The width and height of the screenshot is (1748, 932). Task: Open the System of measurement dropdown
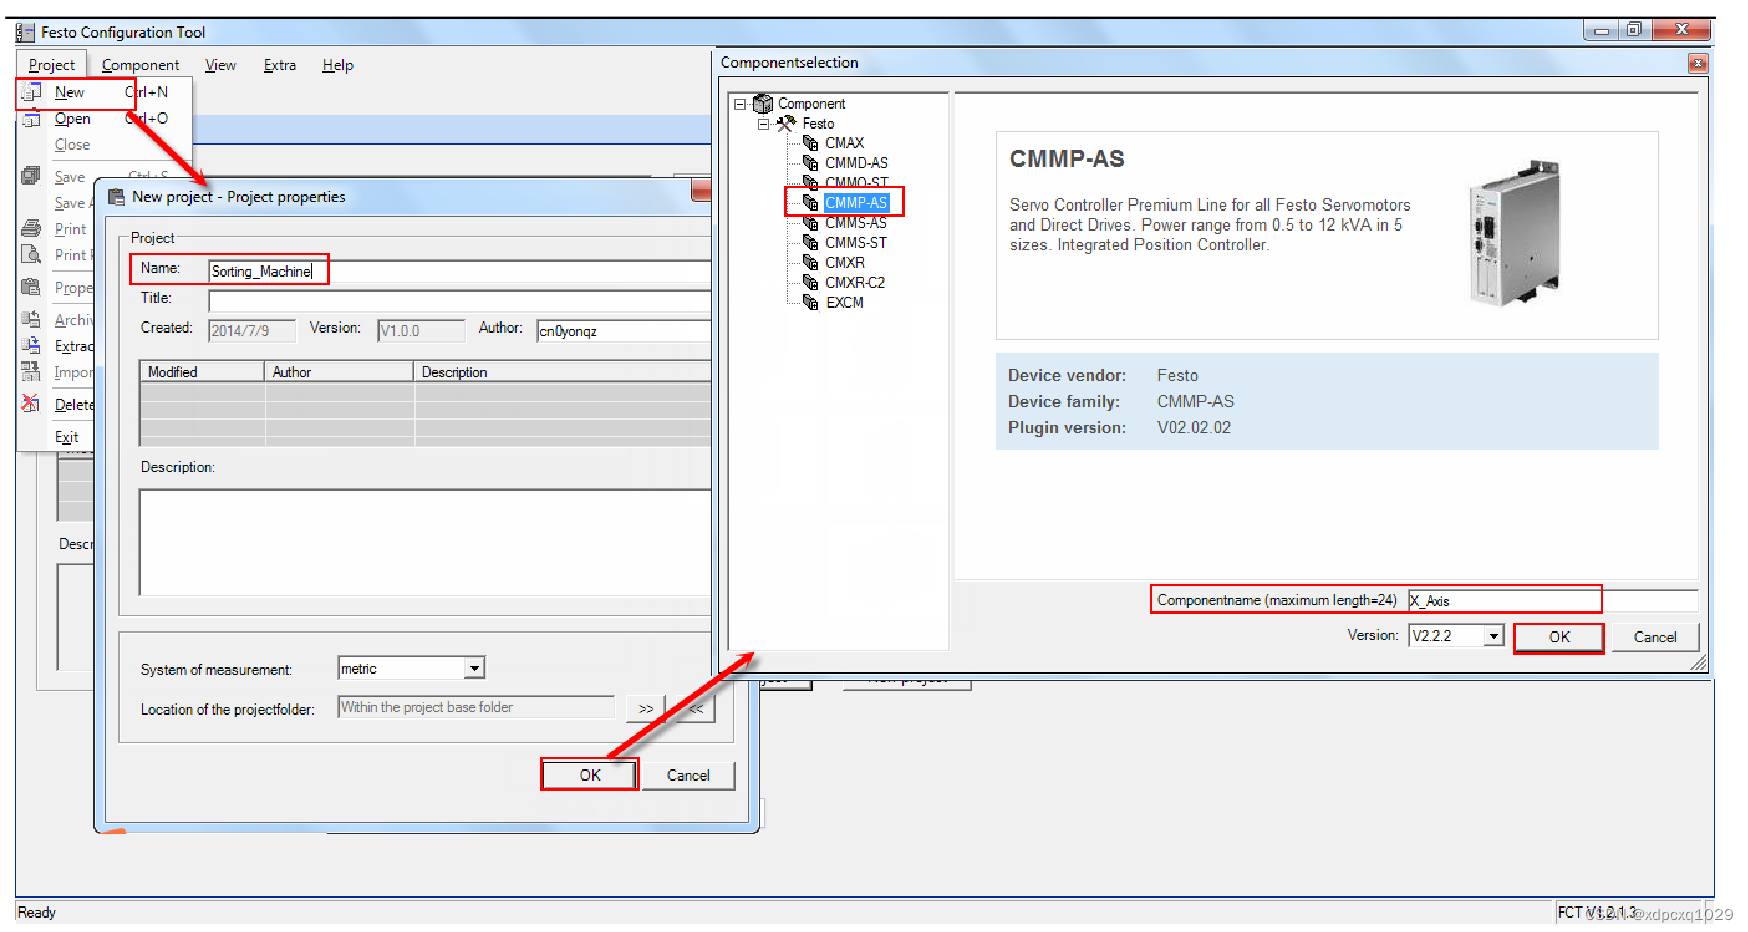(477, 667)
